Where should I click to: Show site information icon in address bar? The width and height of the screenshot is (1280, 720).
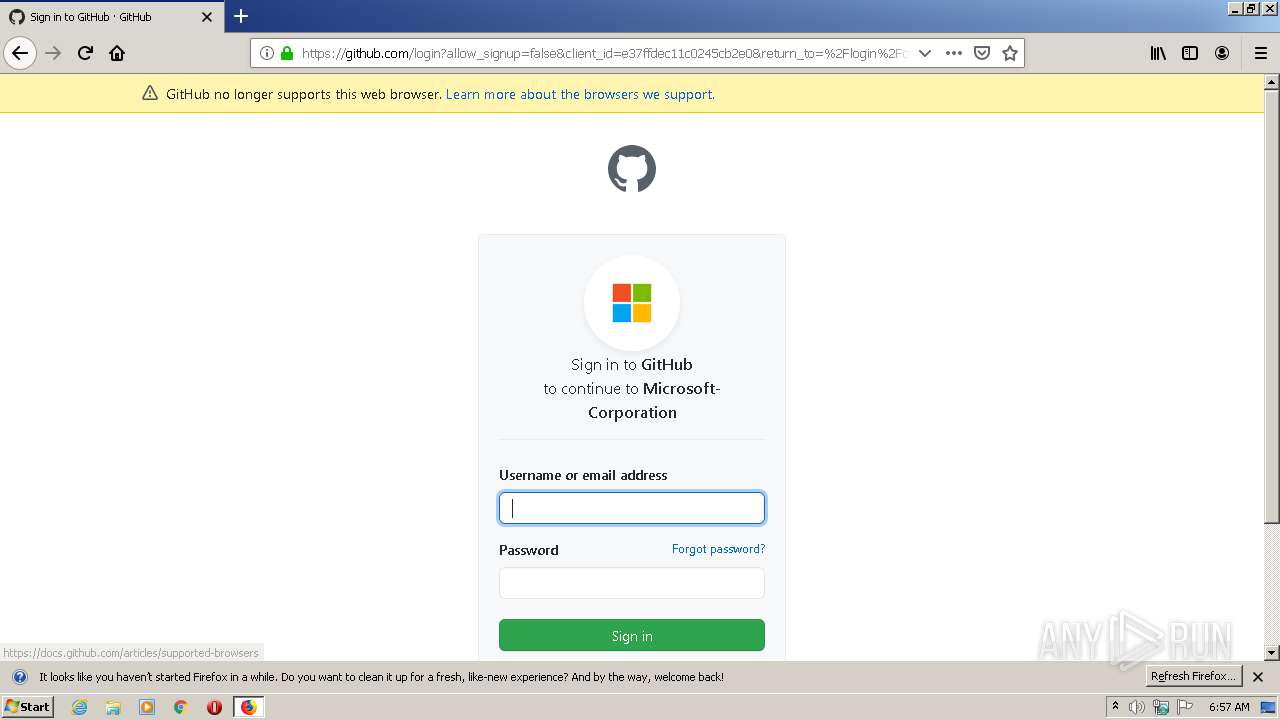267,53
